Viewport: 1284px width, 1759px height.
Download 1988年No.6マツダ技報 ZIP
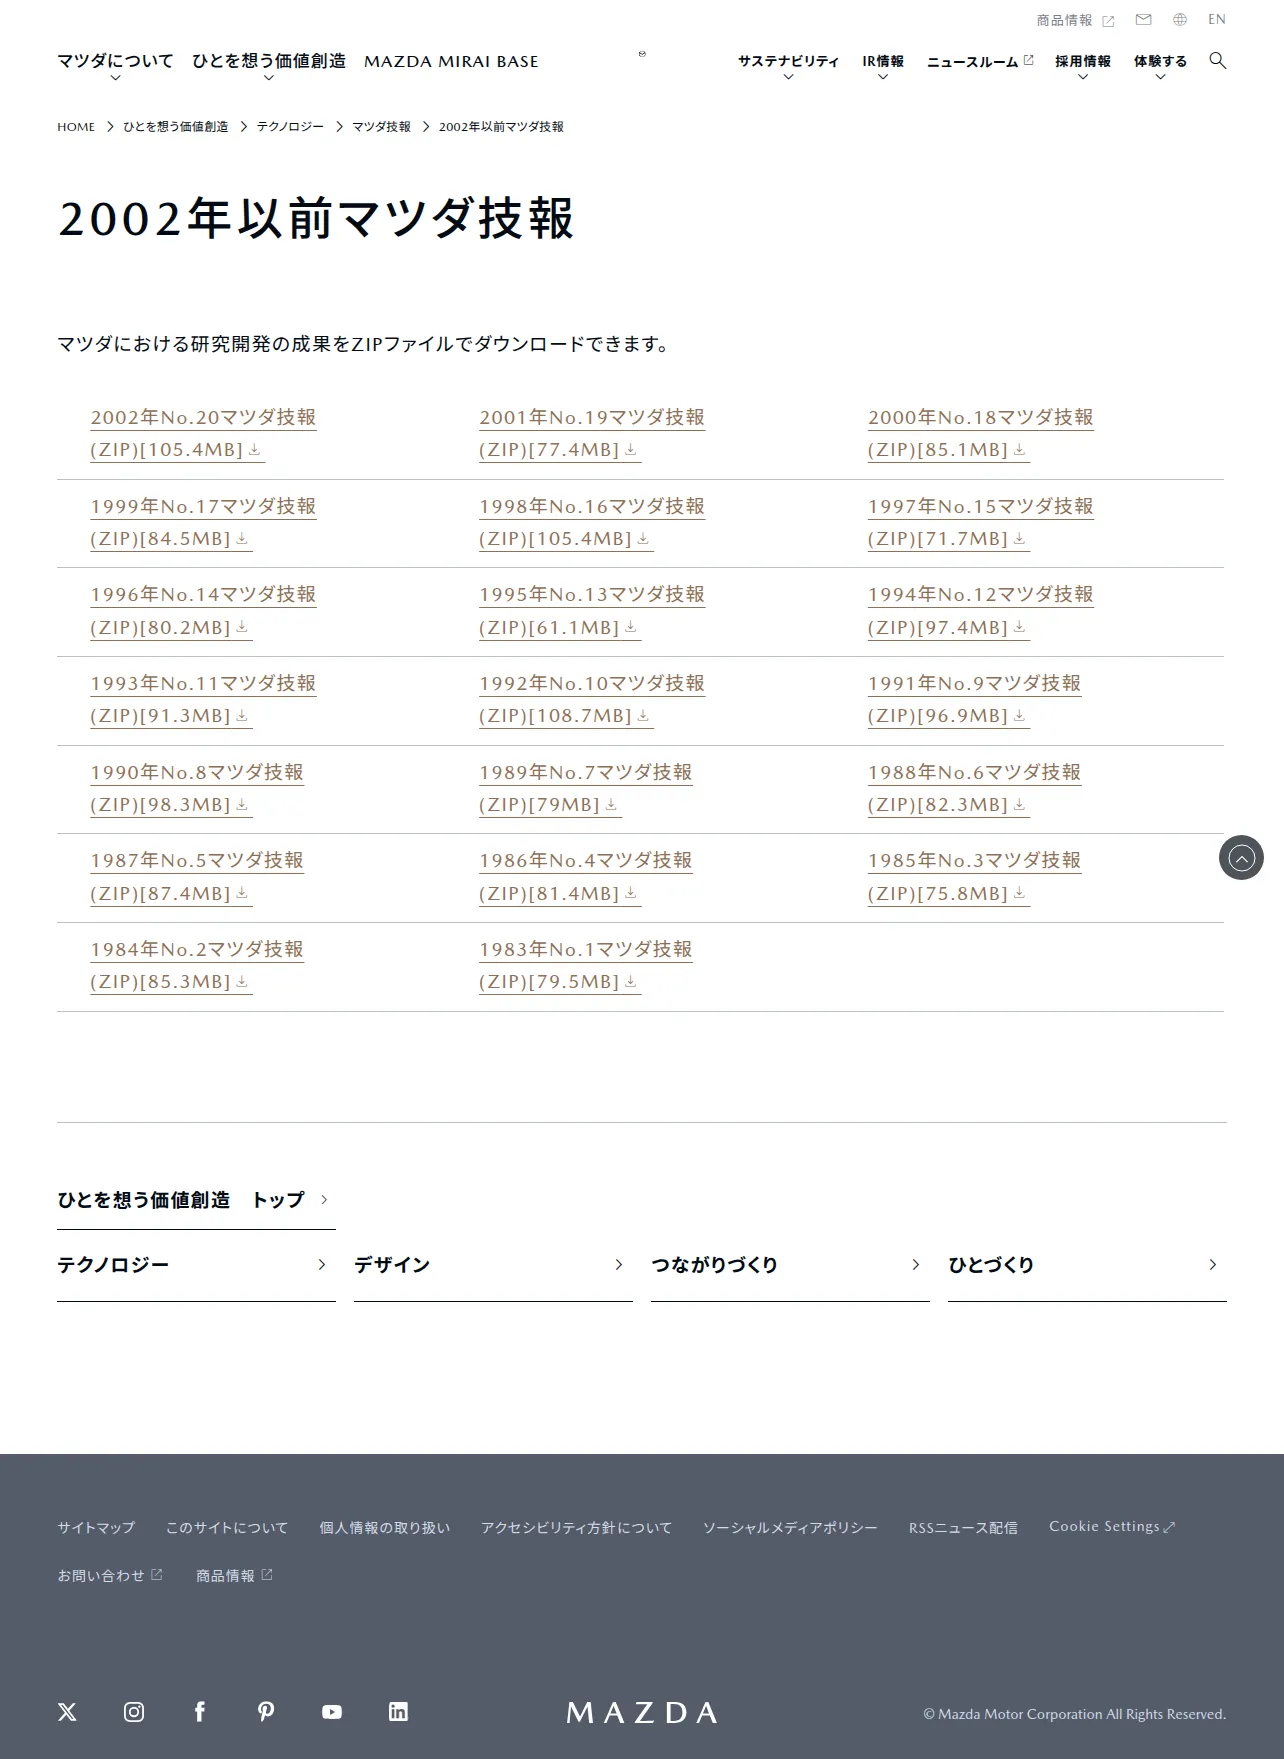(x=975, y=789)
